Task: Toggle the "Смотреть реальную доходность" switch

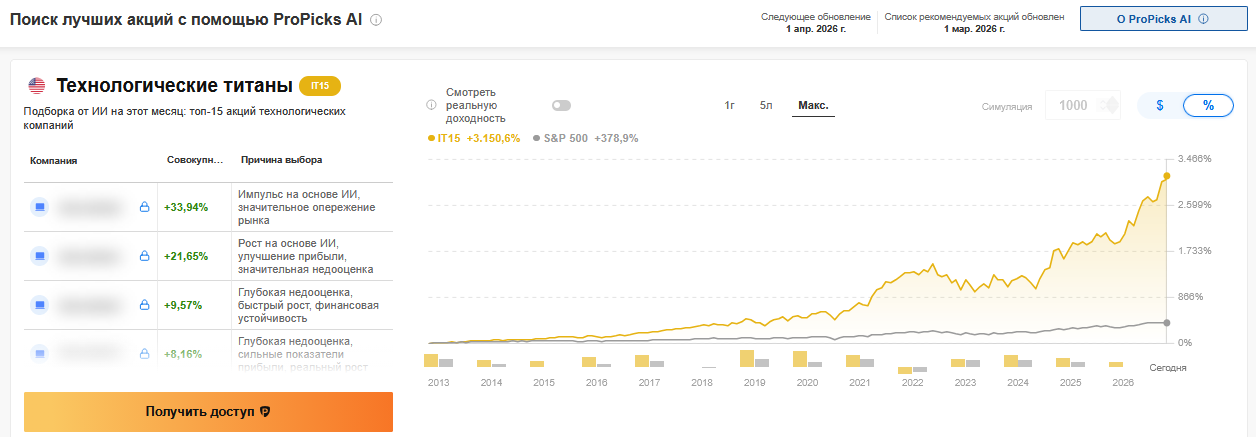Action: [x=561, y=105]
